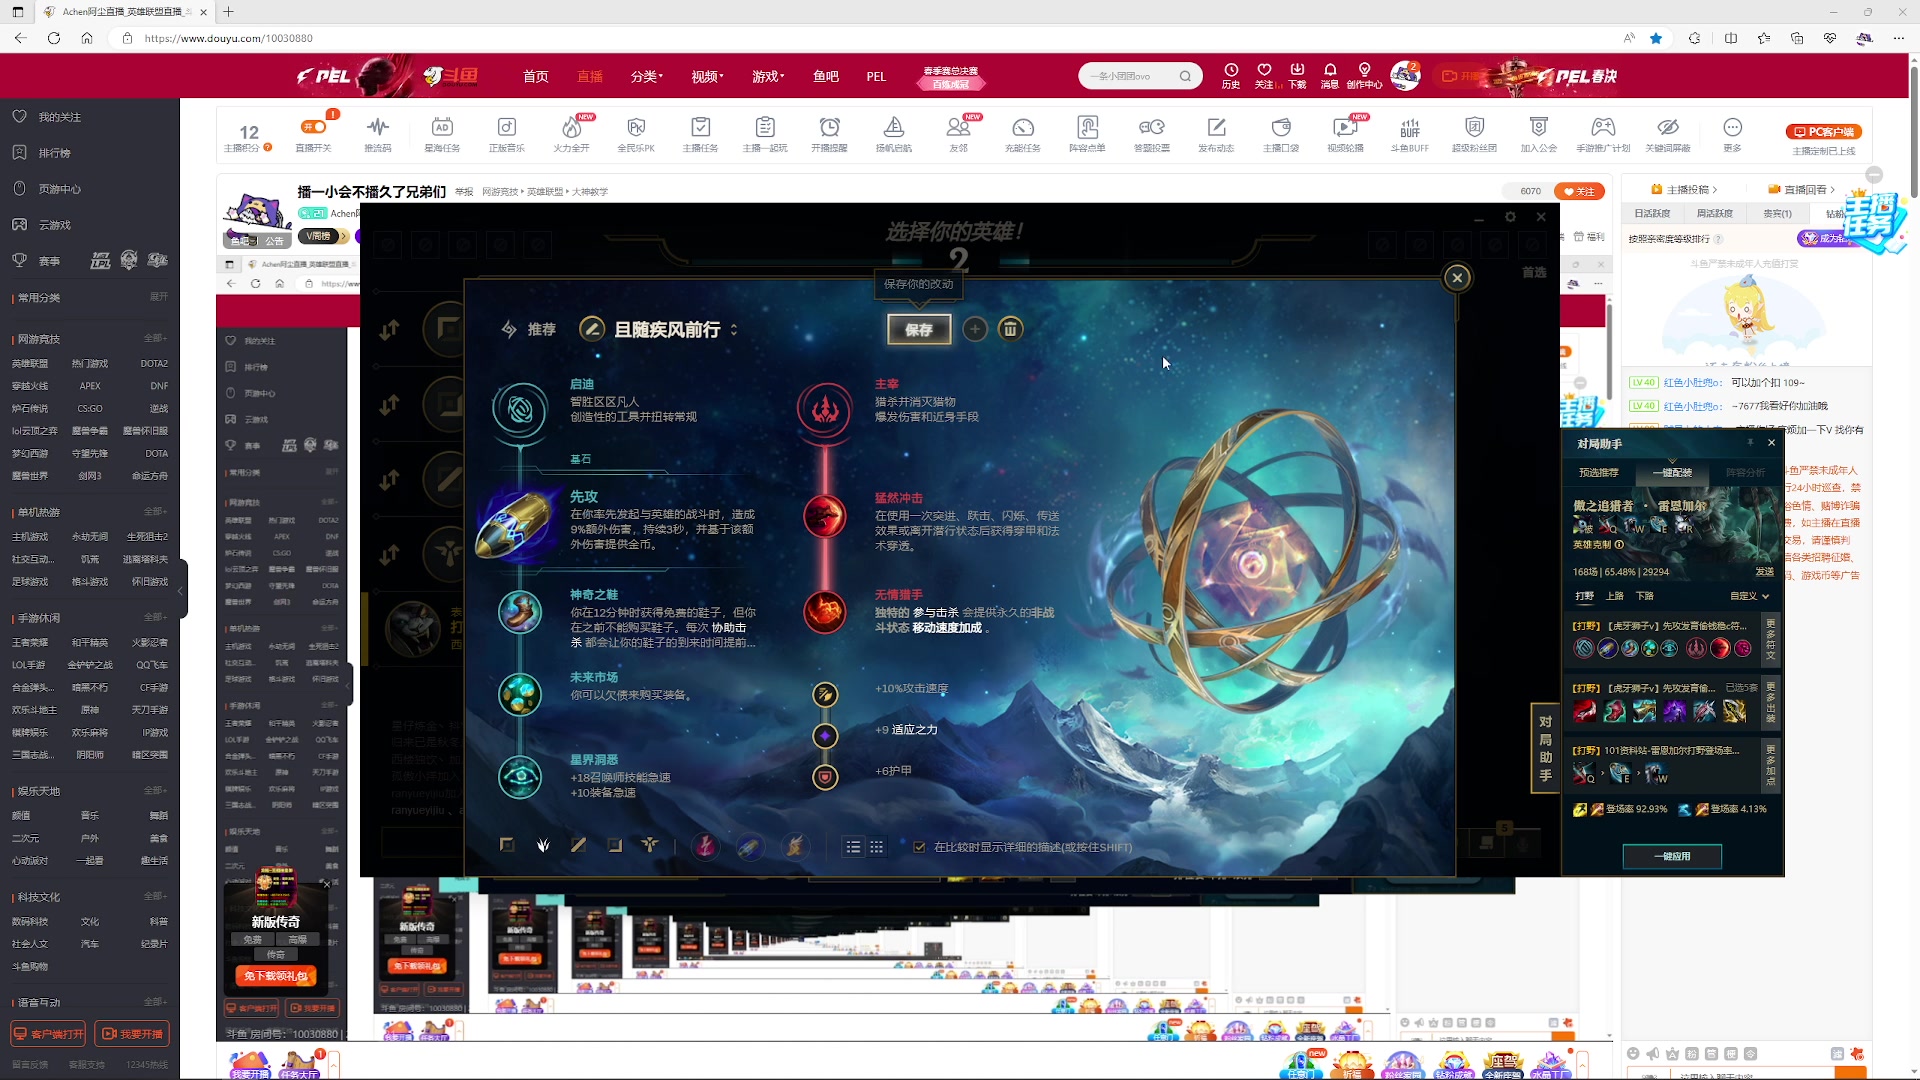Add a new rune page with plus icon
This screenshot has width=1920, height=1080.
975,329
